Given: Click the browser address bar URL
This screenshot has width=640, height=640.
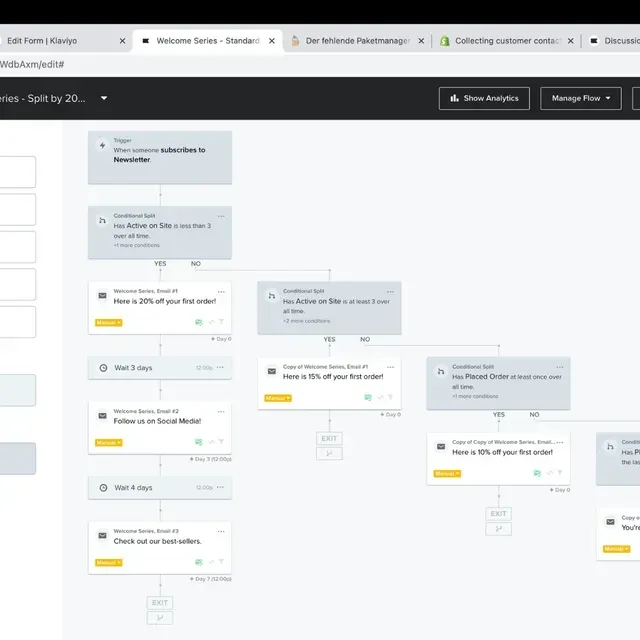Looking at the screenshot, I should (32, 64).
